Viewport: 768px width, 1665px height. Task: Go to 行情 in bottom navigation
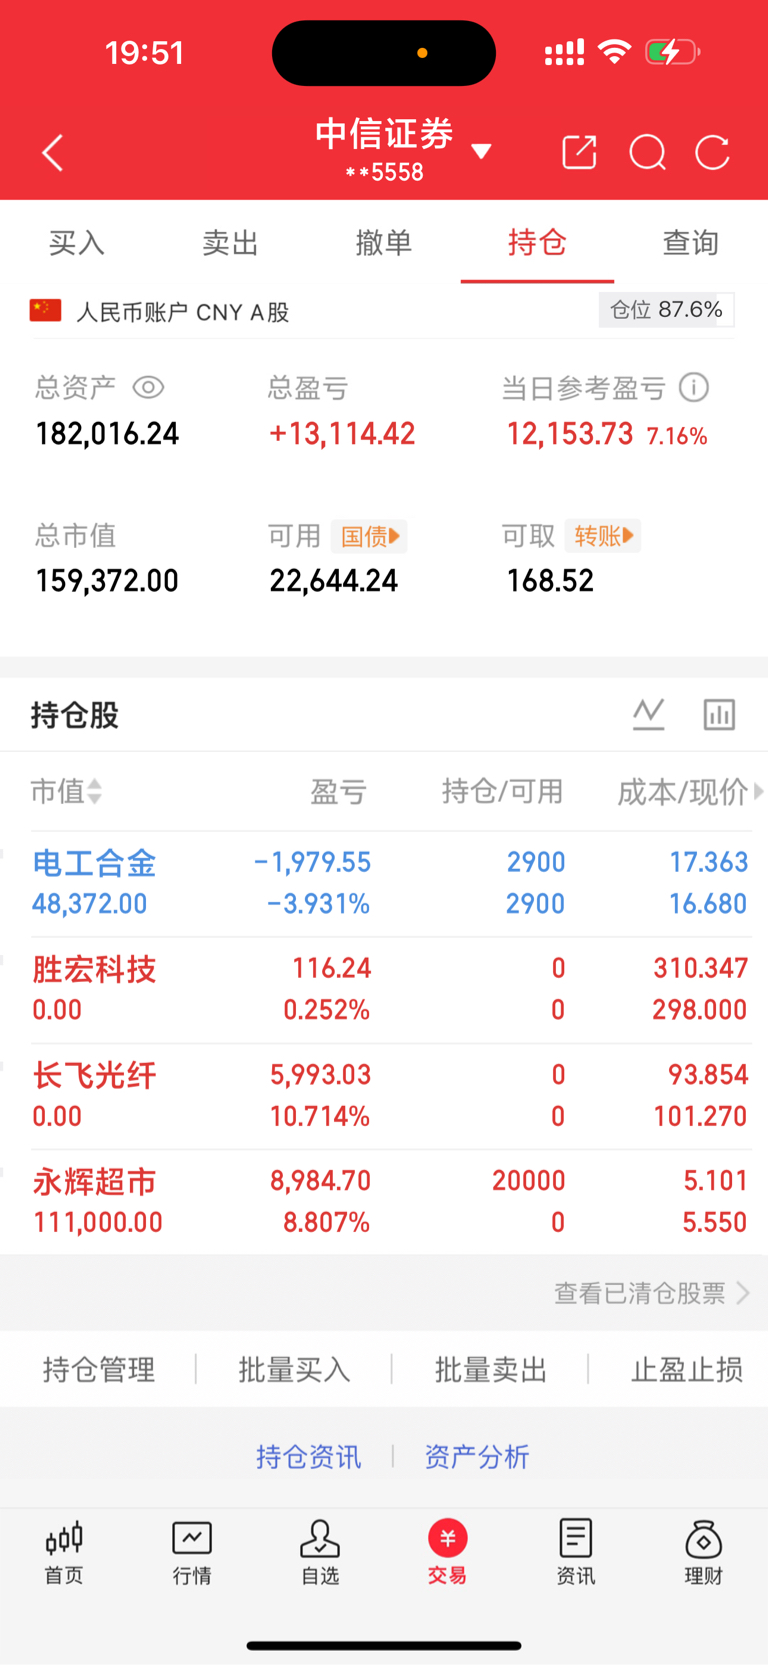192,1553
